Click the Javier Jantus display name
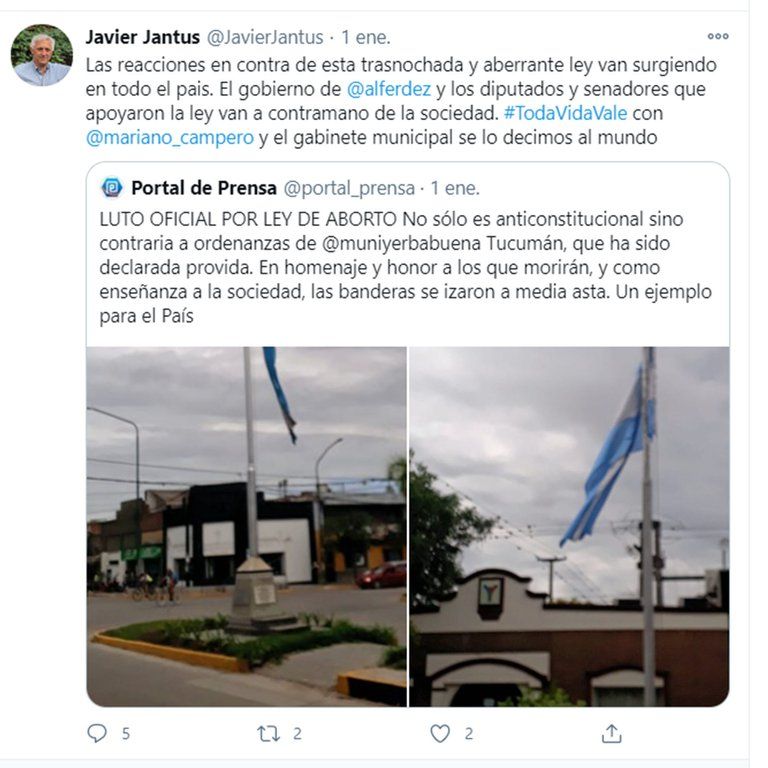Viewport: 768px width, 768px height. 143,37
